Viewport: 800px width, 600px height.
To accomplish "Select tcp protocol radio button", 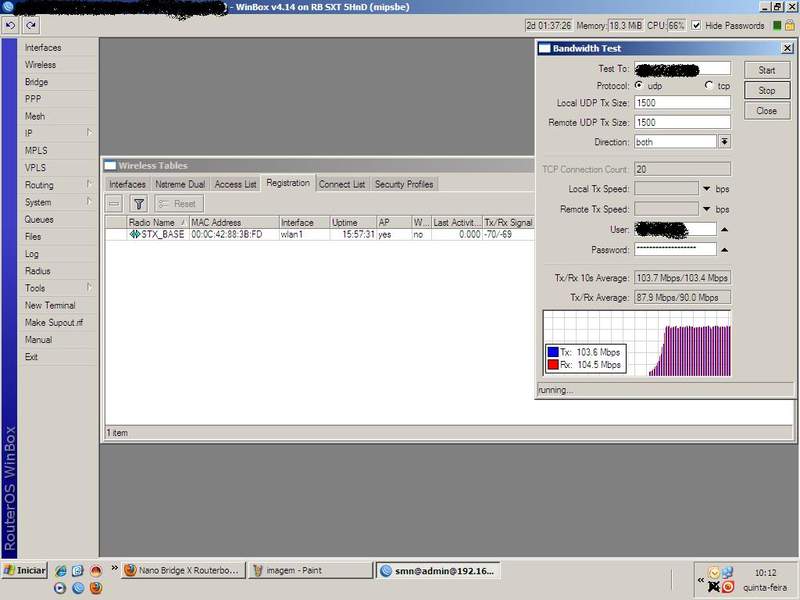I will pos(709,85).
